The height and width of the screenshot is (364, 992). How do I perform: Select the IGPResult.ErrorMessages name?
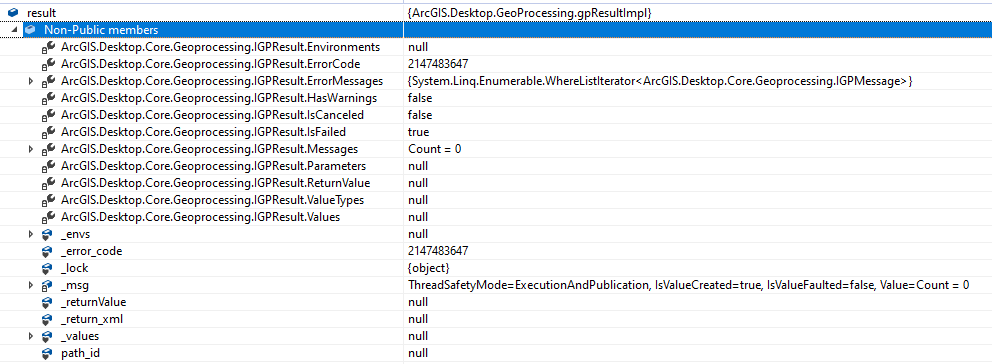(x=221, y=81)
